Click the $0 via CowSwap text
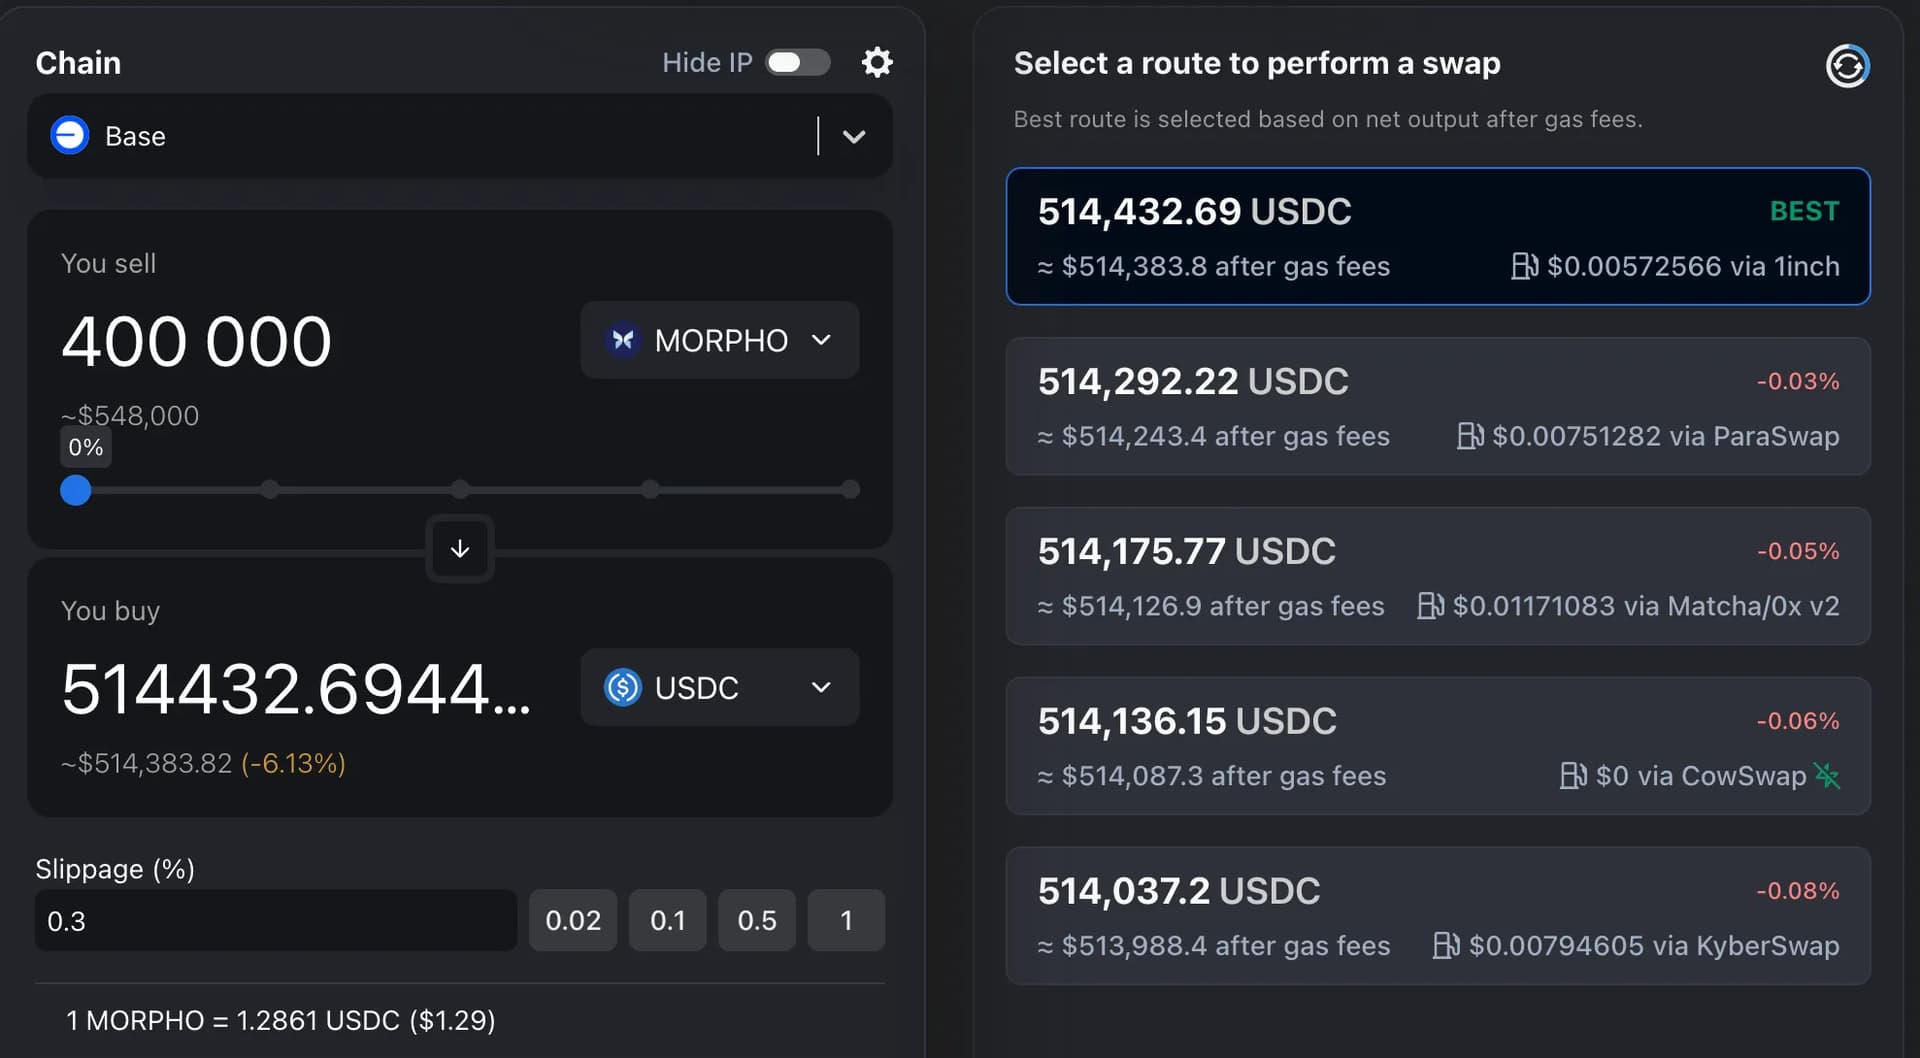1920x1058 pixels. coord(1701,776)
